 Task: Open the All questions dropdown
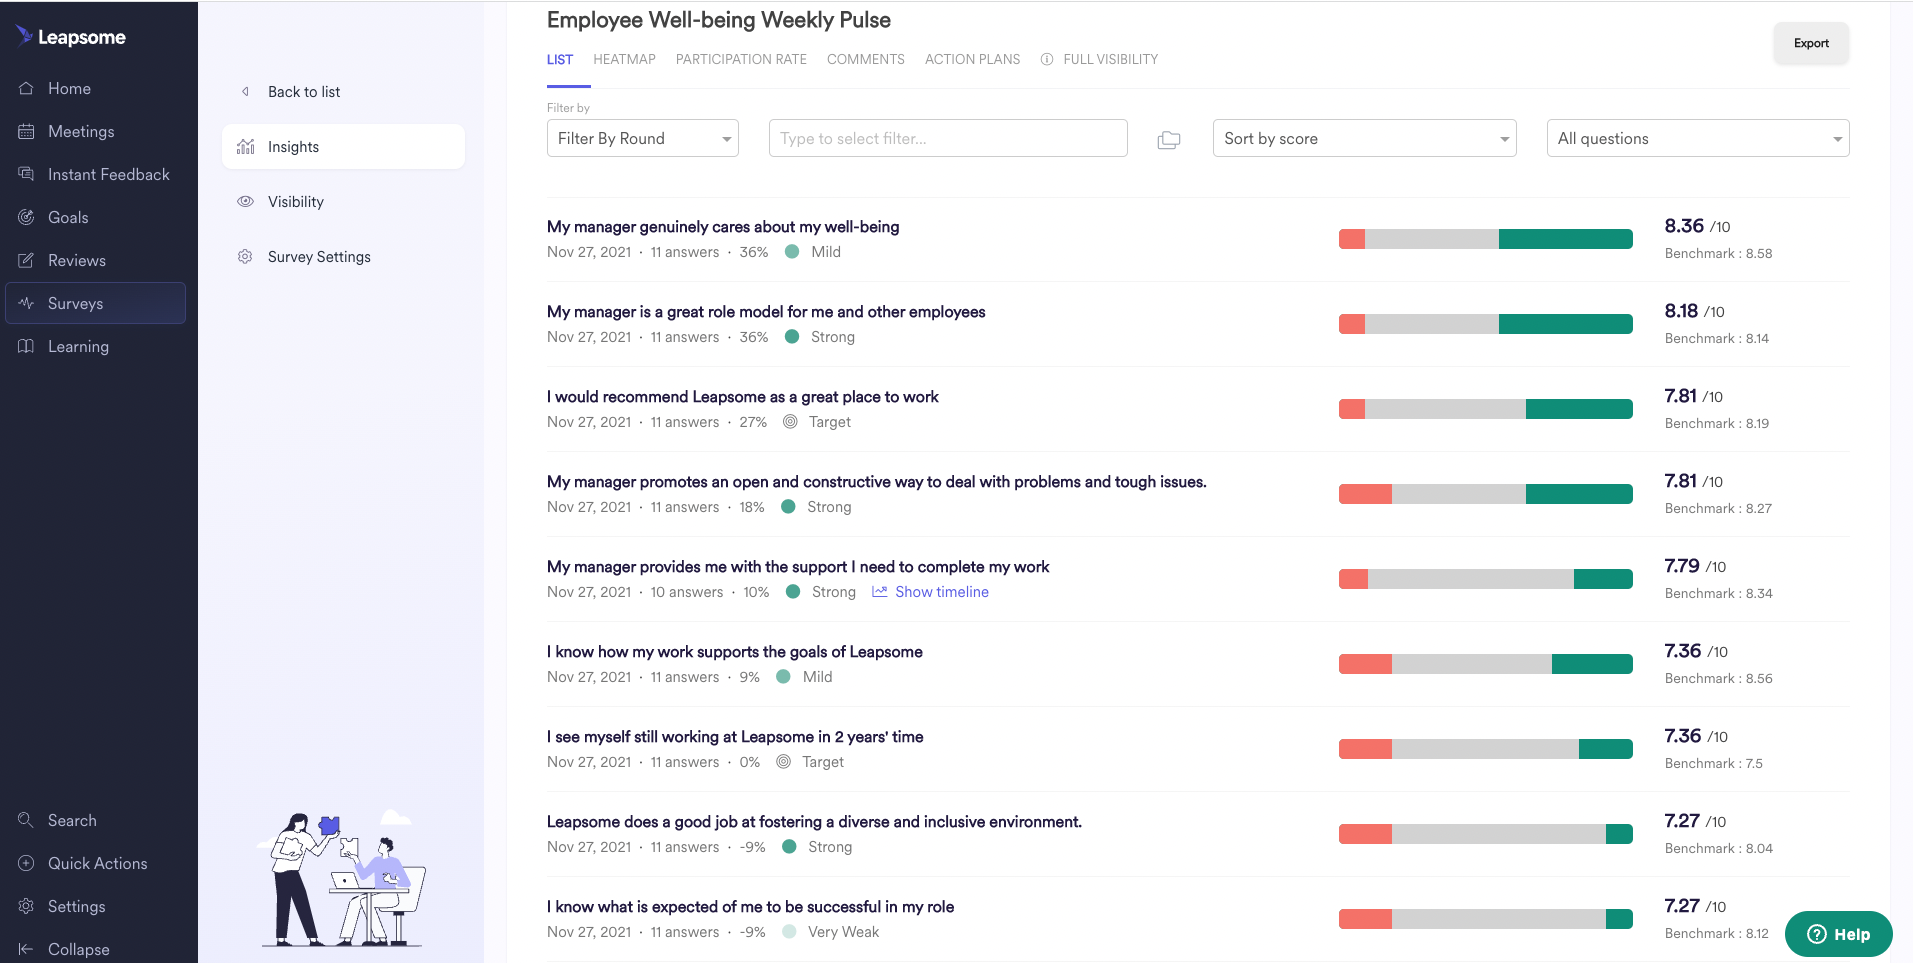[1698, 138]
